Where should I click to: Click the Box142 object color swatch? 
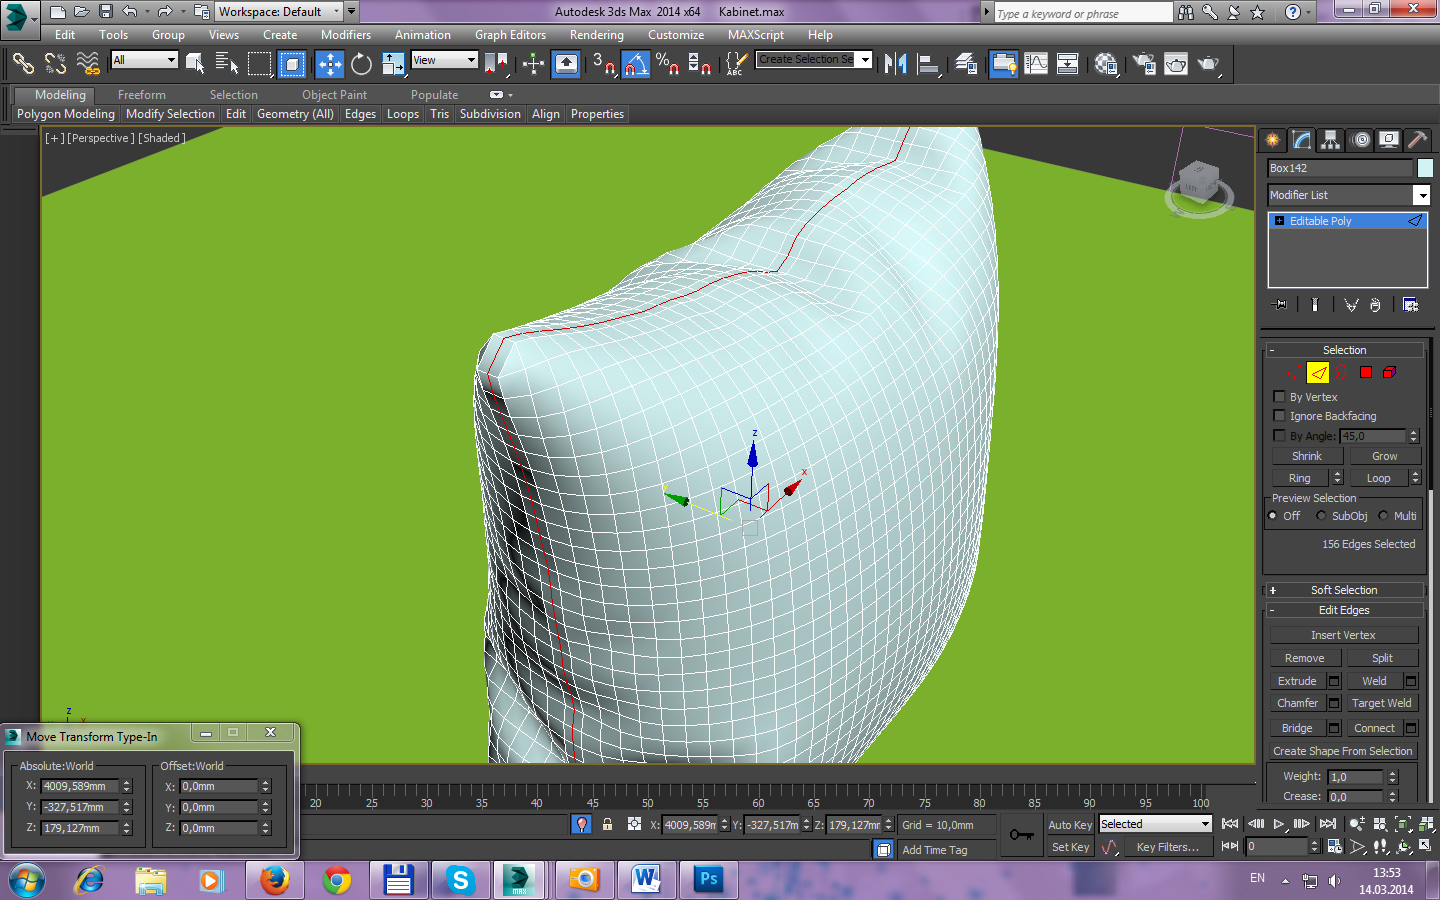click(1425, 168)
